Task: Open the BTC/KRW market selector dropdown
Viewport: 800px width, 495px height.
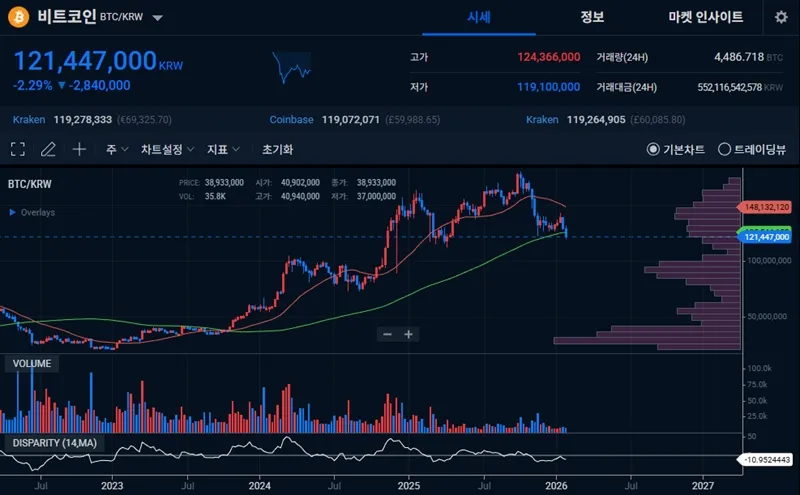Action: pos(158,18)
